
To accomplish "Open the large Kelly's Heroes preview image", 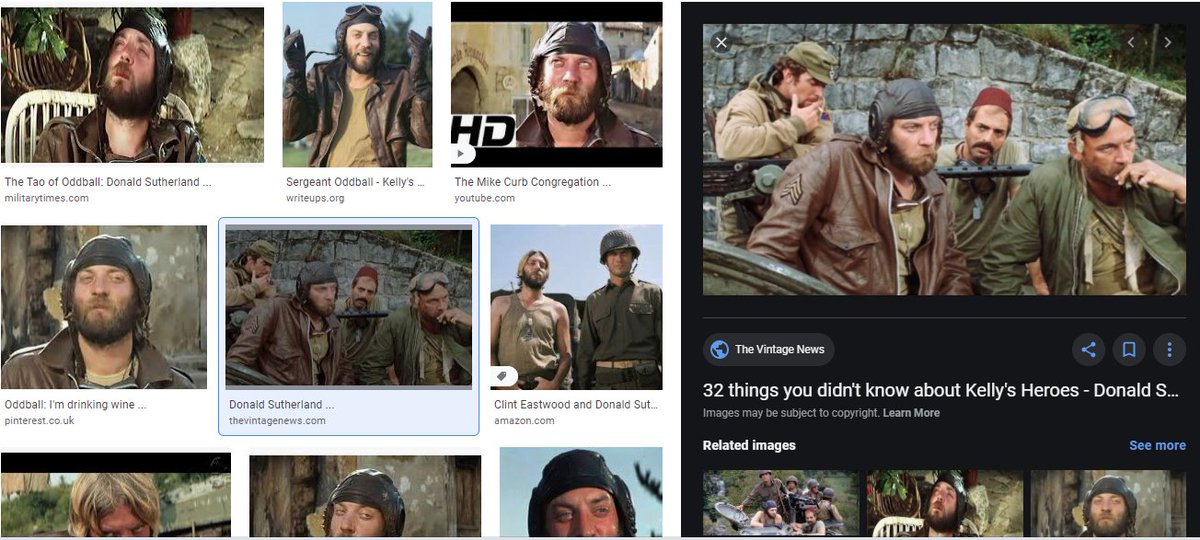I will tap(944, 160).
